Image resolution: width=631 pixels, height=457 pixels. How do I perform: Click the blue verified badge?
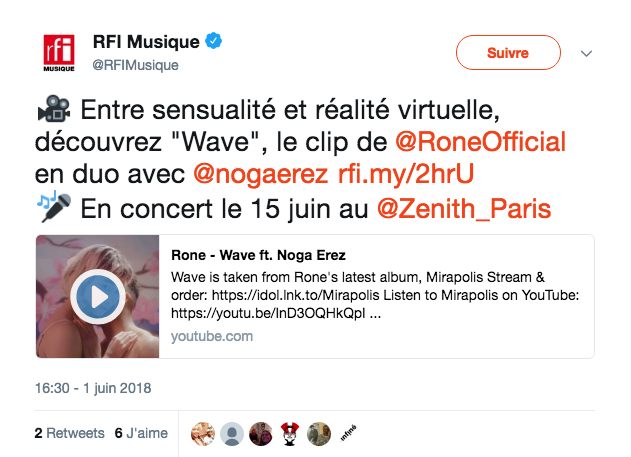click(x=213, y=42)
